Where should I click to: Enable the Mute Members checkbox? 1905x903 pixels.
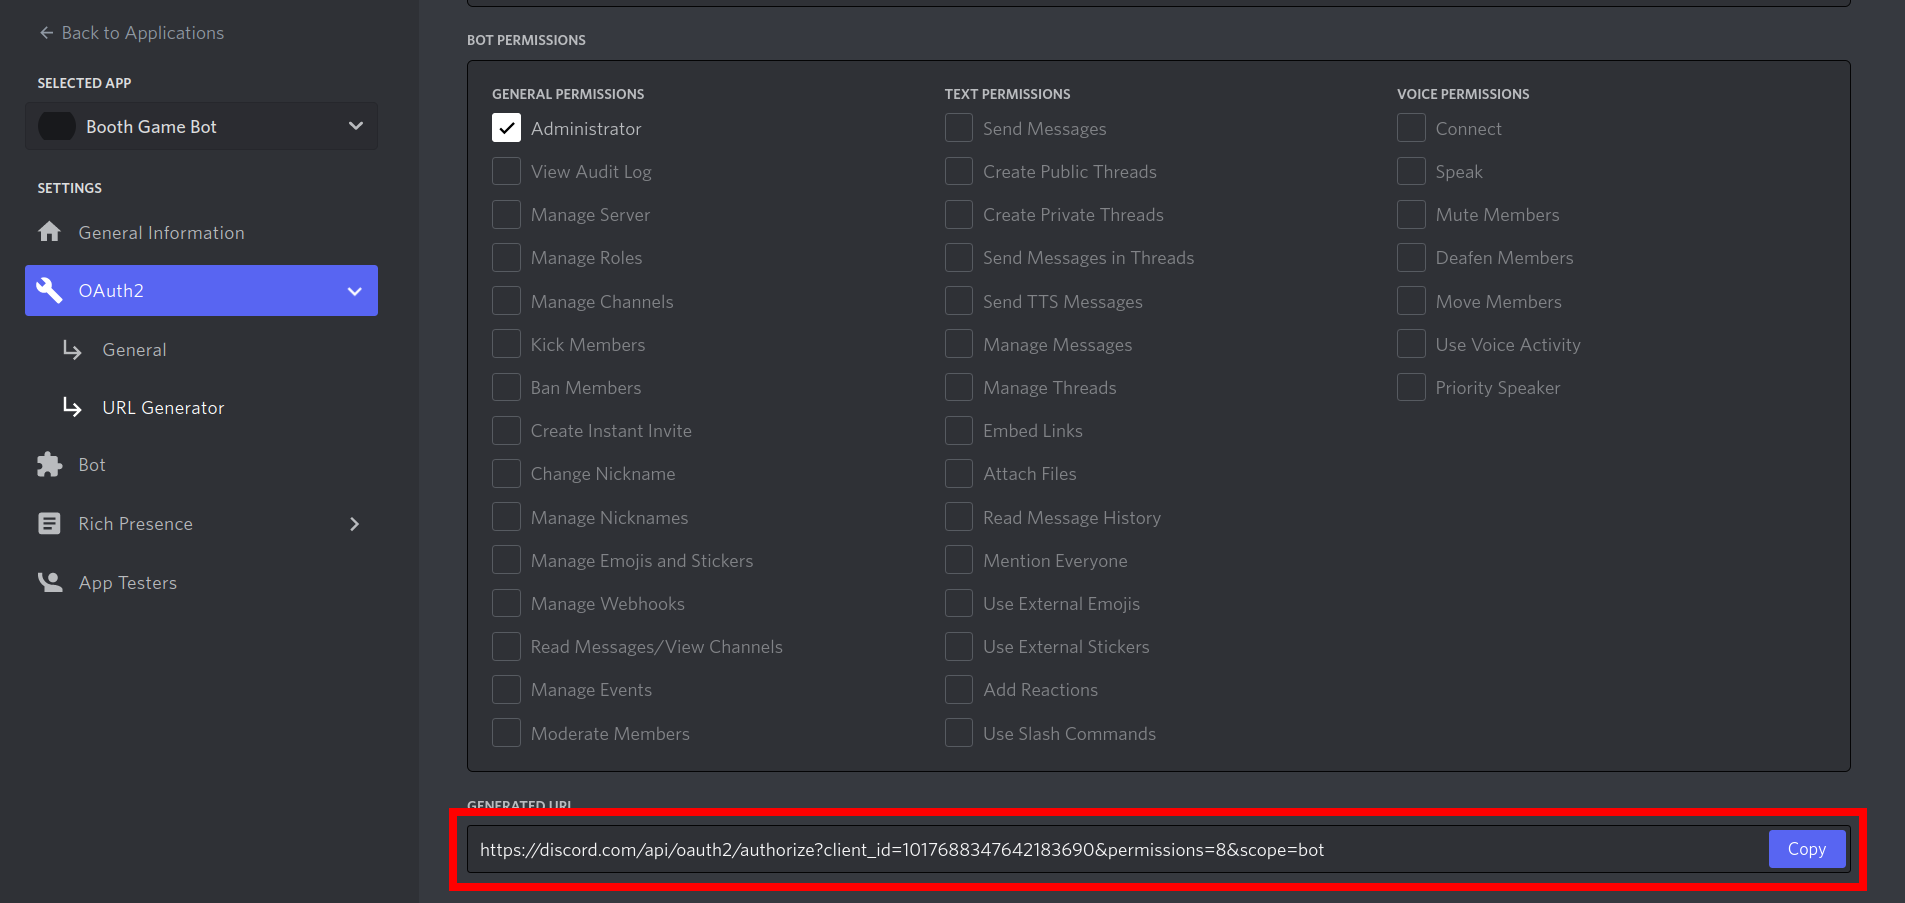point(1411,214)
